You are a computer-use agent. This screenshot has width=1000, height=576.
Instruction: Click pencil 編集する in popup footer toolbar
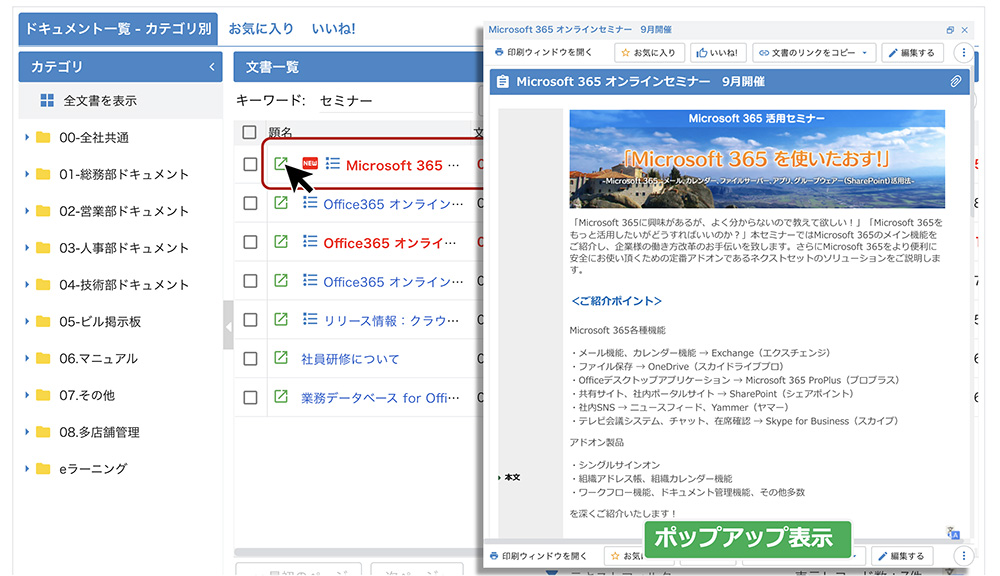coord(901,556)
